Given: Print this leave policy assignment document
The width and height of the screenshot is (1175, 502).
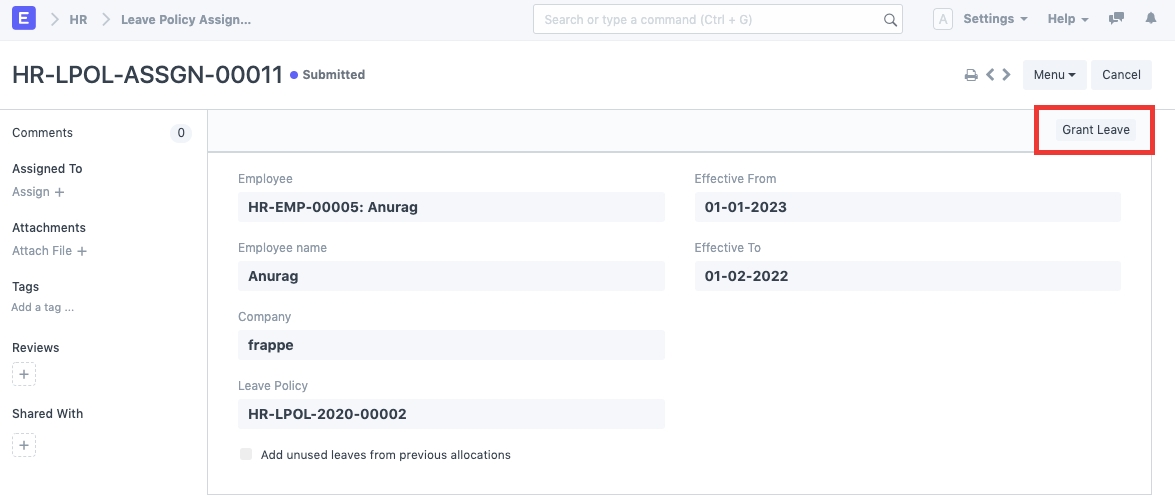Looking at the screenshot, I should (x=970, y=75).
